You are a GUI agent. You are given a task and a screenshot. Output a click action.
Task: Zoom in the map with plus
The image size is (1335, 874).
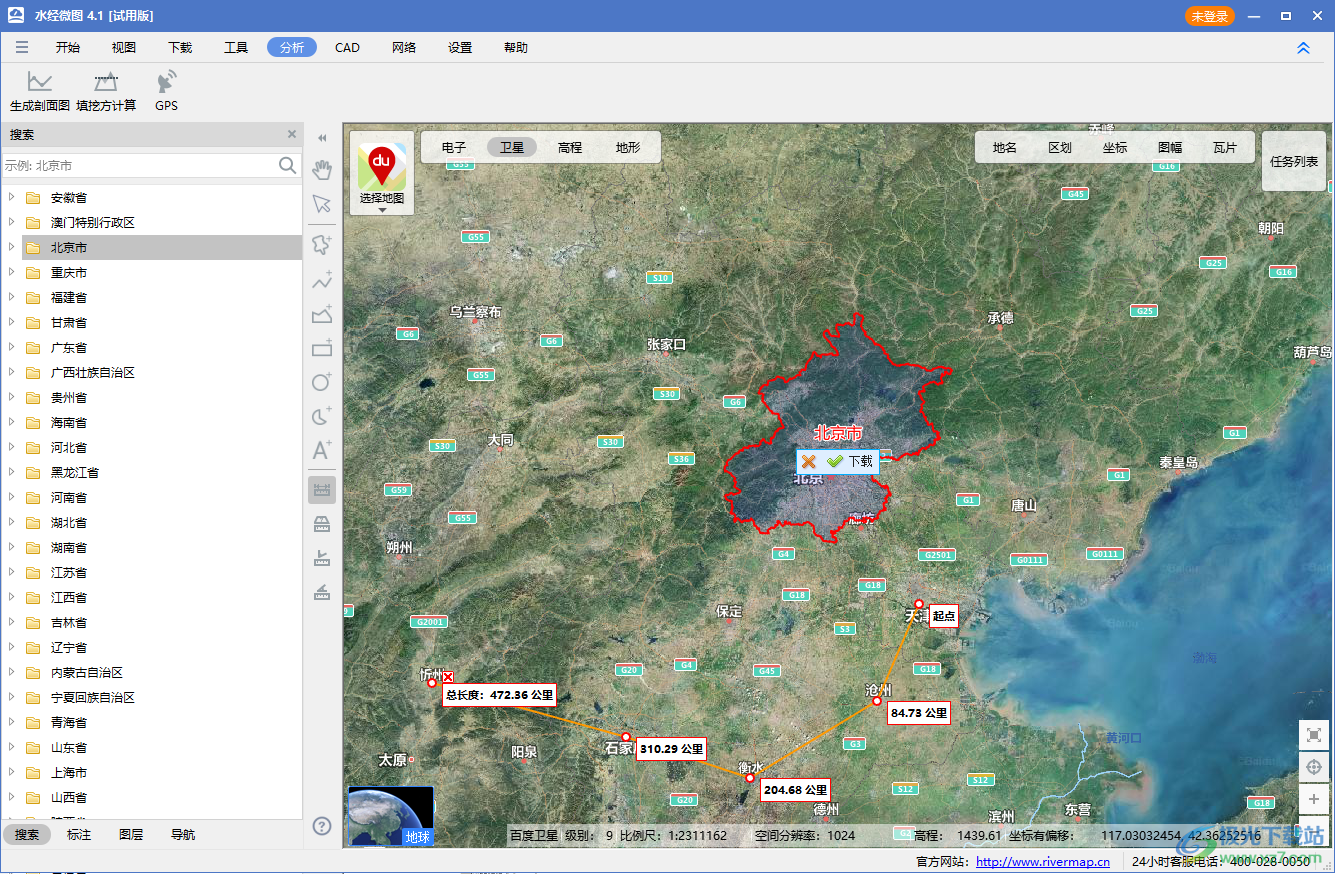(x=1313, y=800)
